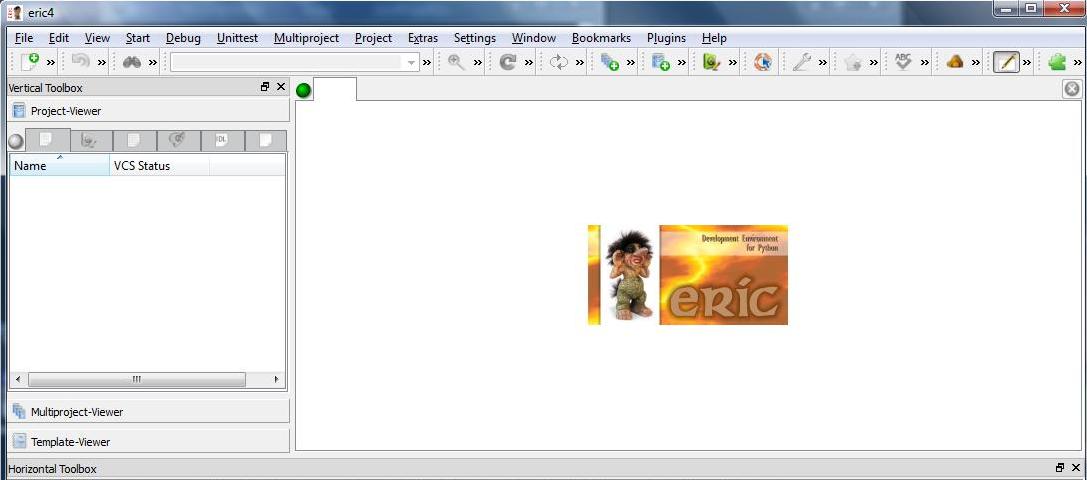Toggle the highlighted pencil edit toolbar button
Screen dimensions: 1087x480
pos(1006,62)
